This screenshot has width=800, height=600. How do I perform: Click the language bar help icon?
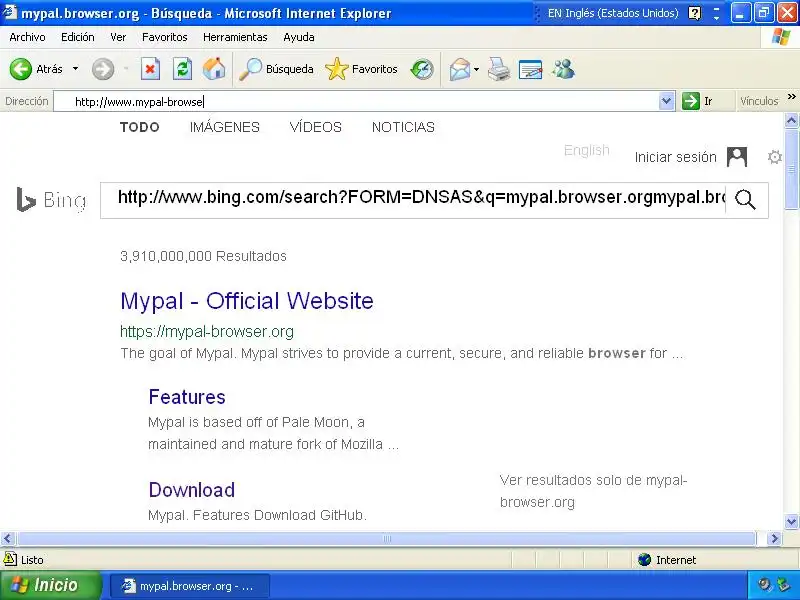tap(694, 13)
